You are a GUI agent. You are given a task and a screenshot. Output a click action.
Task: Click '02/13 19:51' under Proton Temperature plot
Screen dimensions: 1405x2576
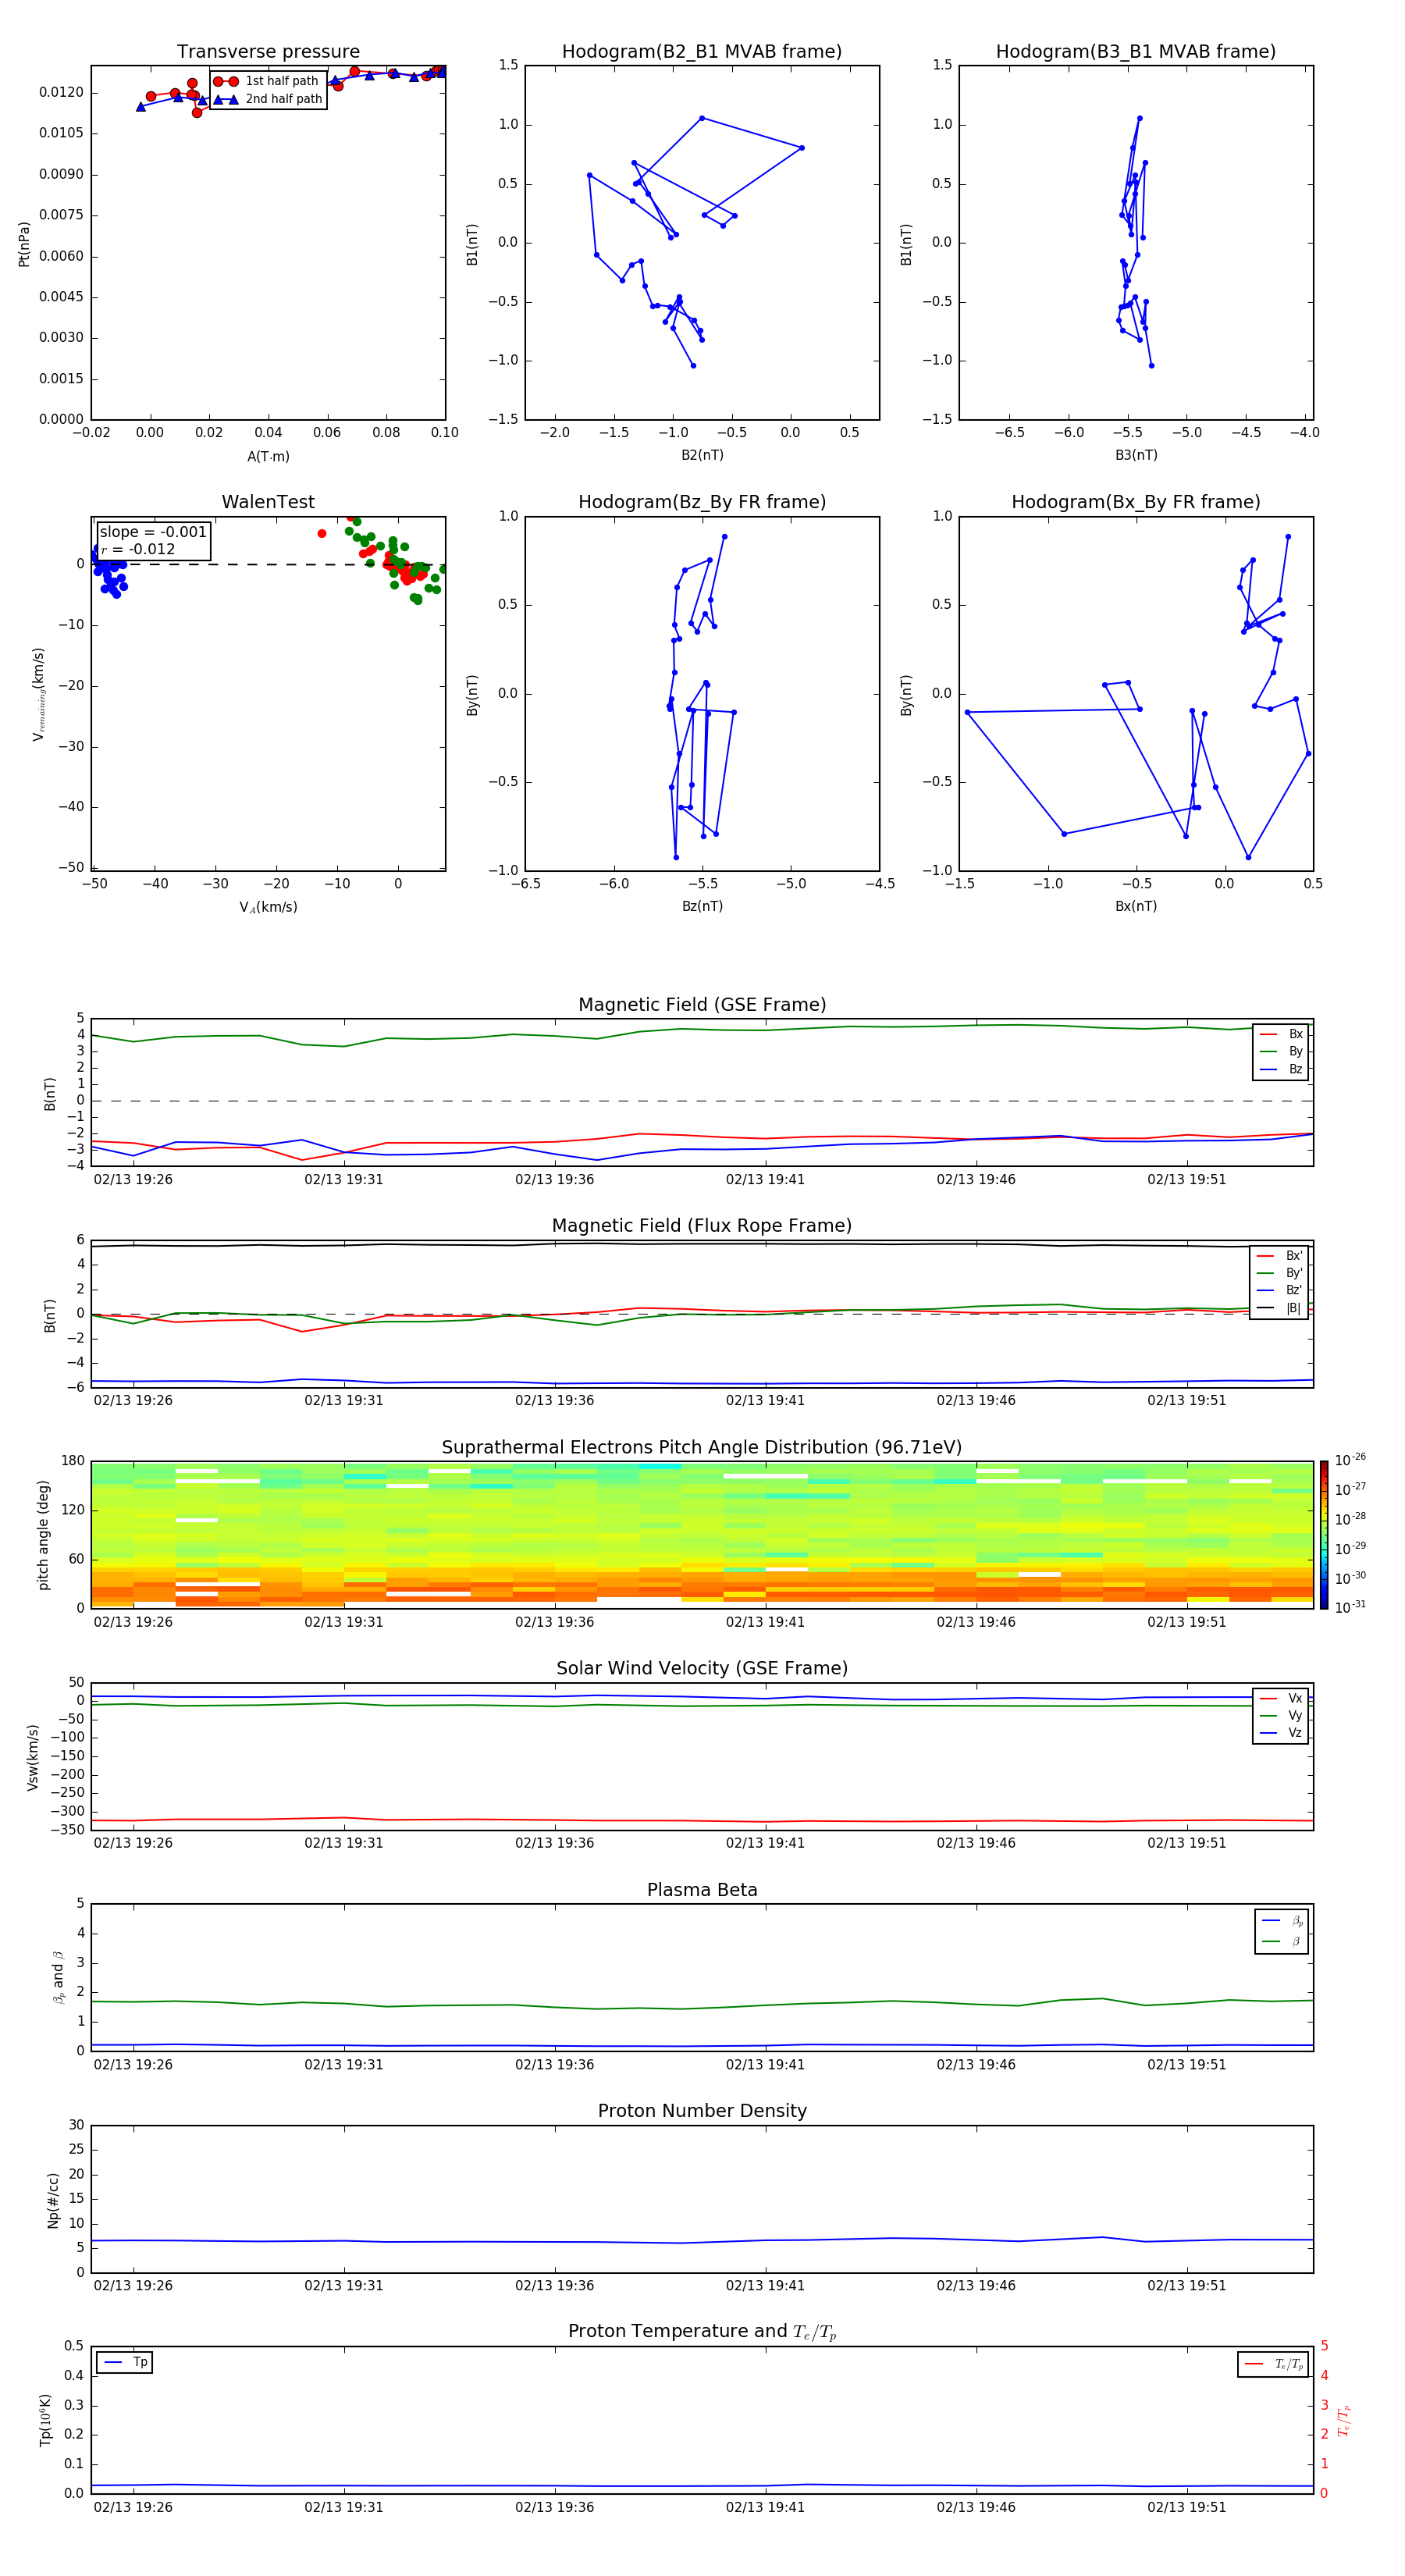pyautogui.click(x=1186, y=2507)
